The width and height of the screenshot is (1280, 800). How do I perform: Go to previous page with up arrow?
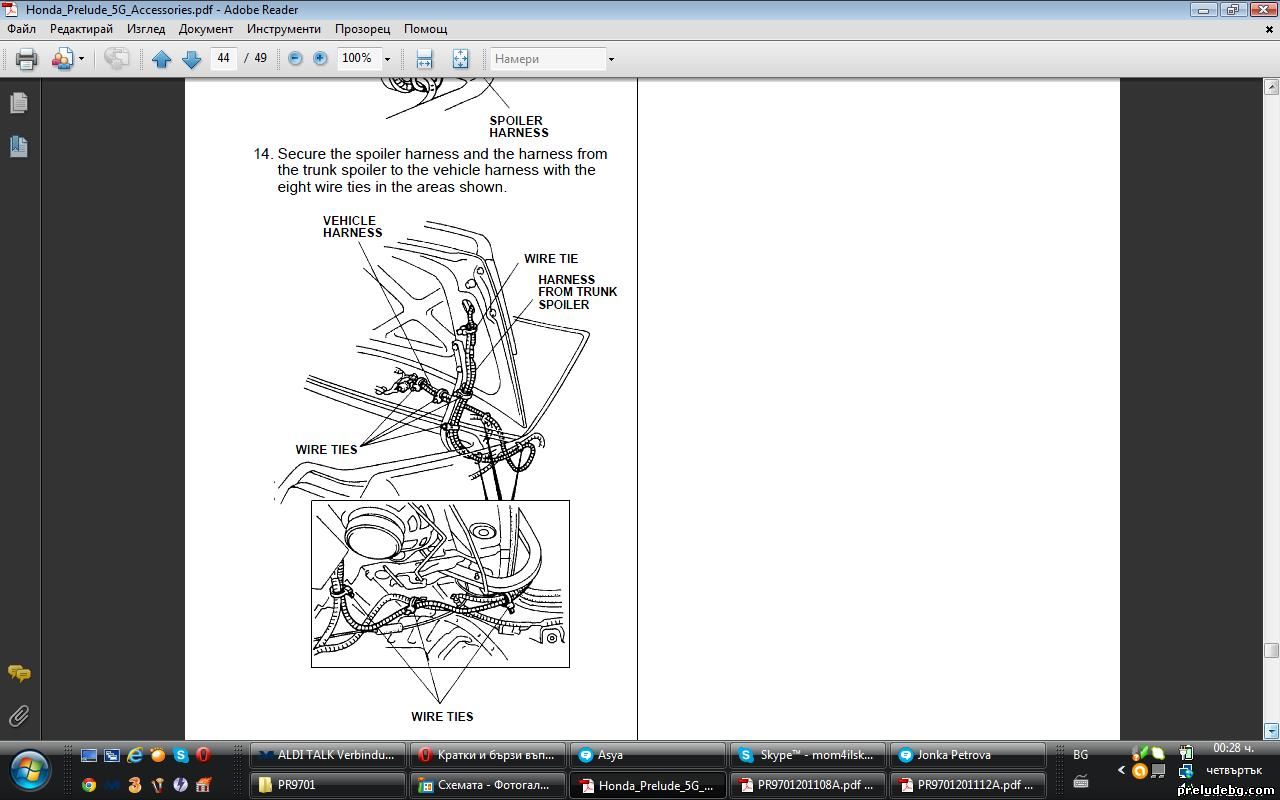[161, 59]
